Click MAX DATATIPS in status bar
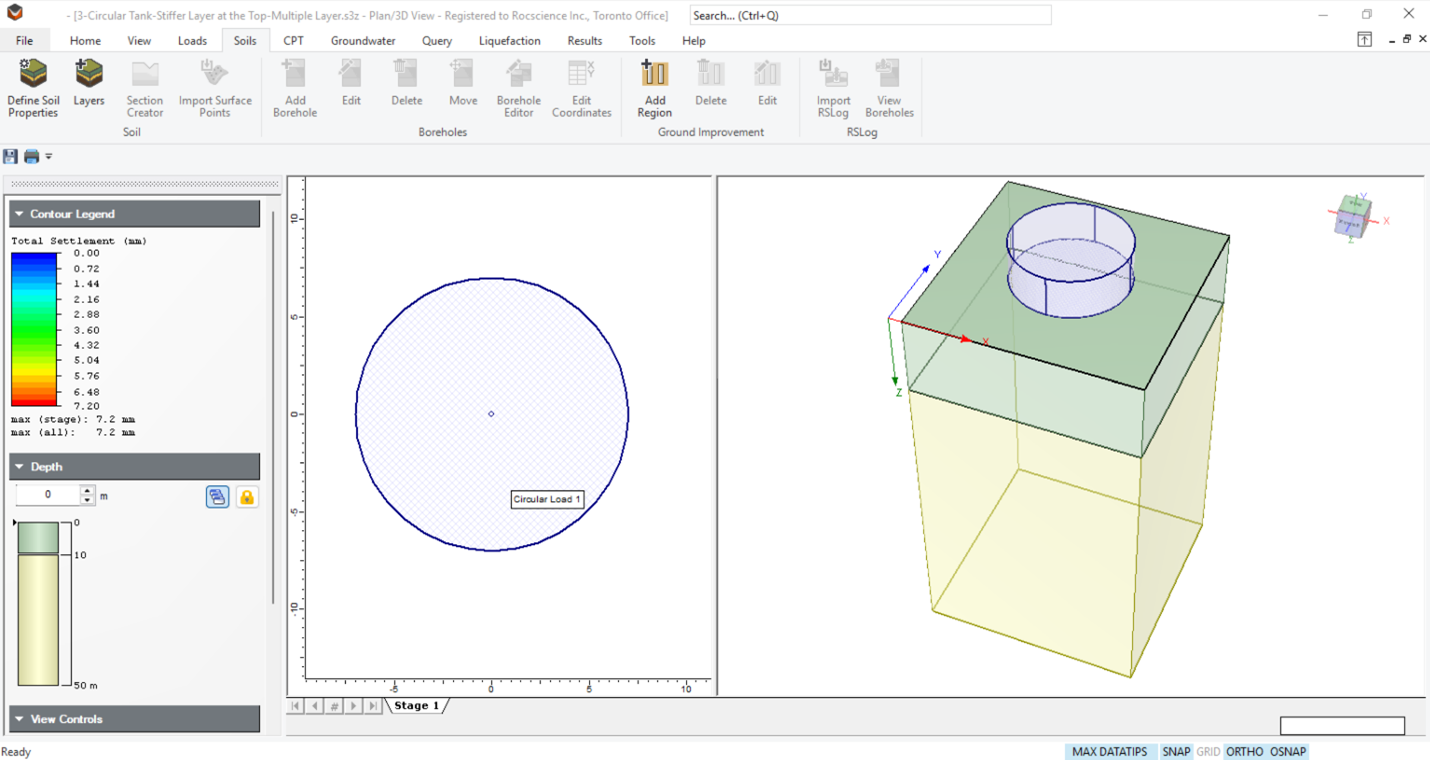1430x760 pixels. pos(1109,752)
